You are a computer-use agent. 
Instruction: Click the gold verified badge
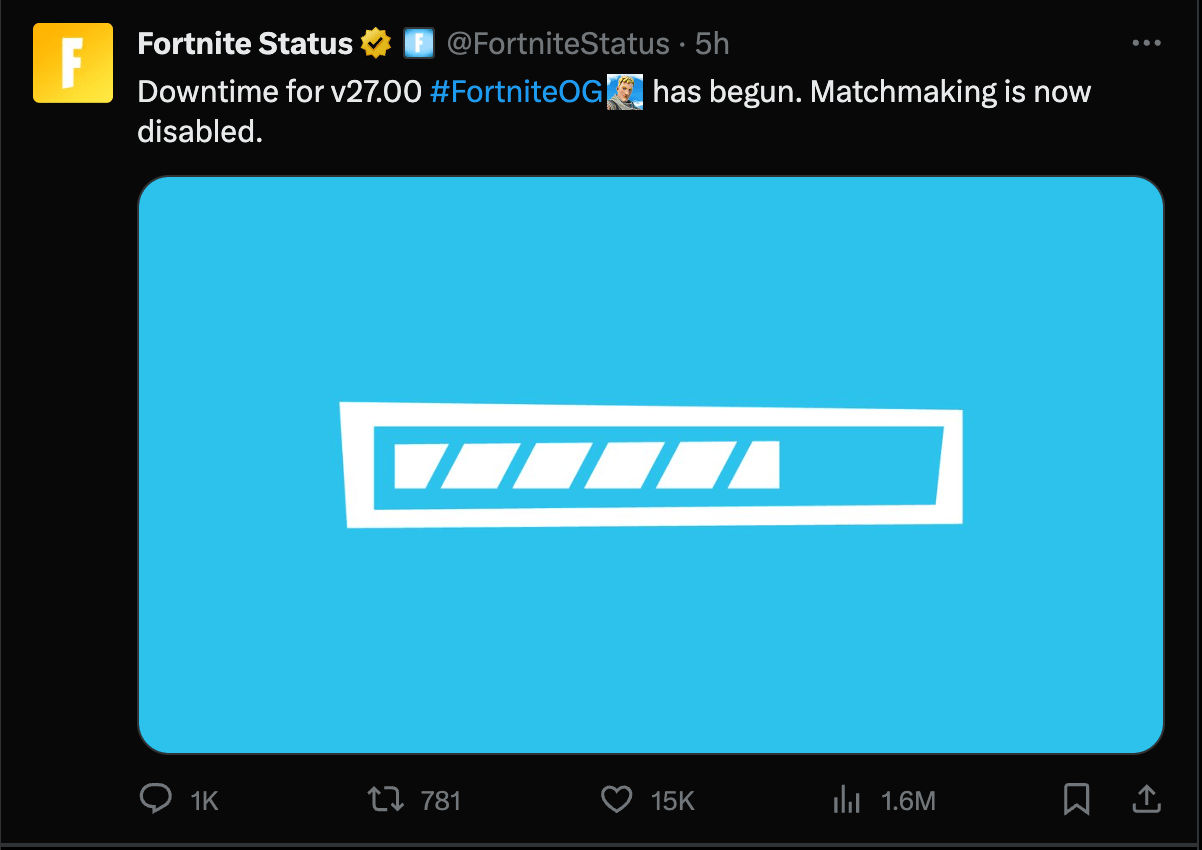point(374,43)
